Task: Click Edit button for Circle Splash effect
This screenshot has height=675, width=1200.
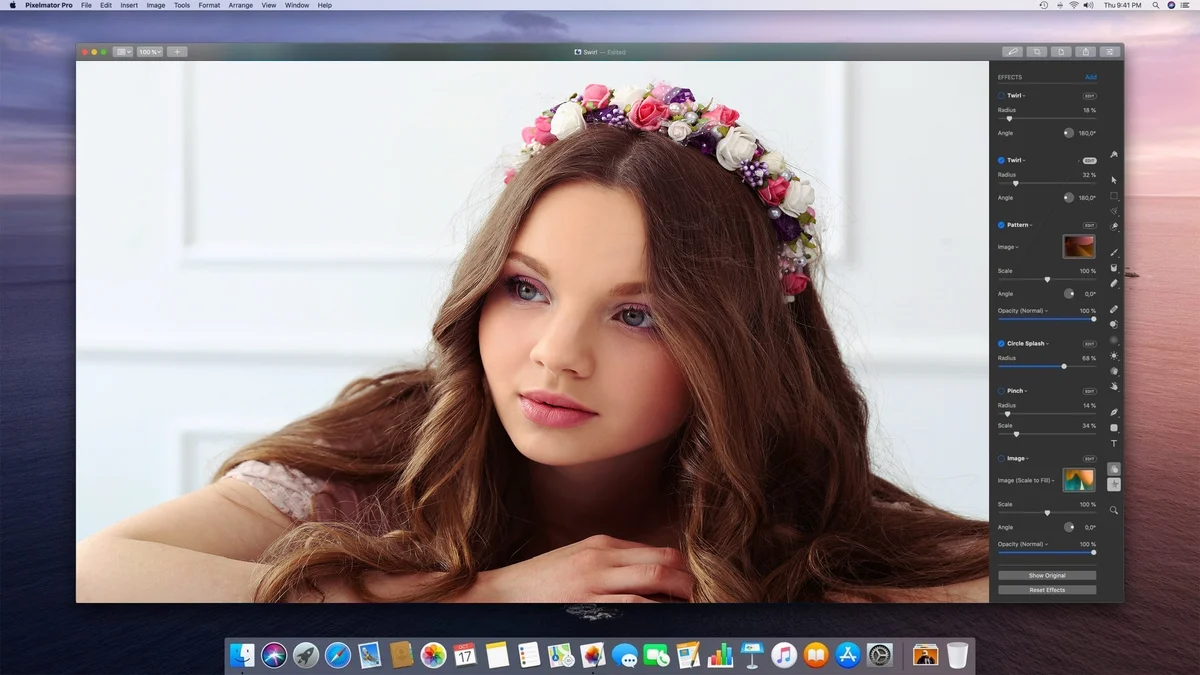Action: [x=1089, y=344]
